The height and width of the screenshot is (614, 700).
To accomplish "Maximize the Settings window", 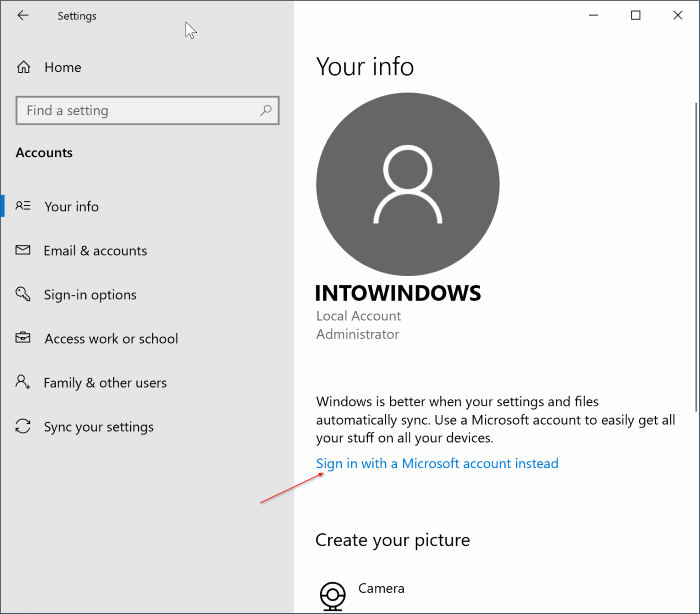I will pyautogui.click(x=635, y=15).
